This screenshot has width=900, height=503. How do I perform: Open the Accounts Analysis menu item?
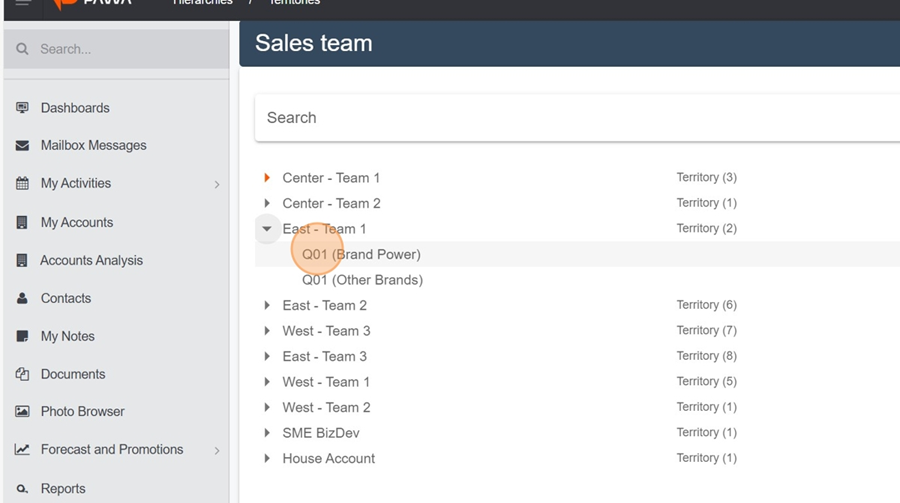91,260
